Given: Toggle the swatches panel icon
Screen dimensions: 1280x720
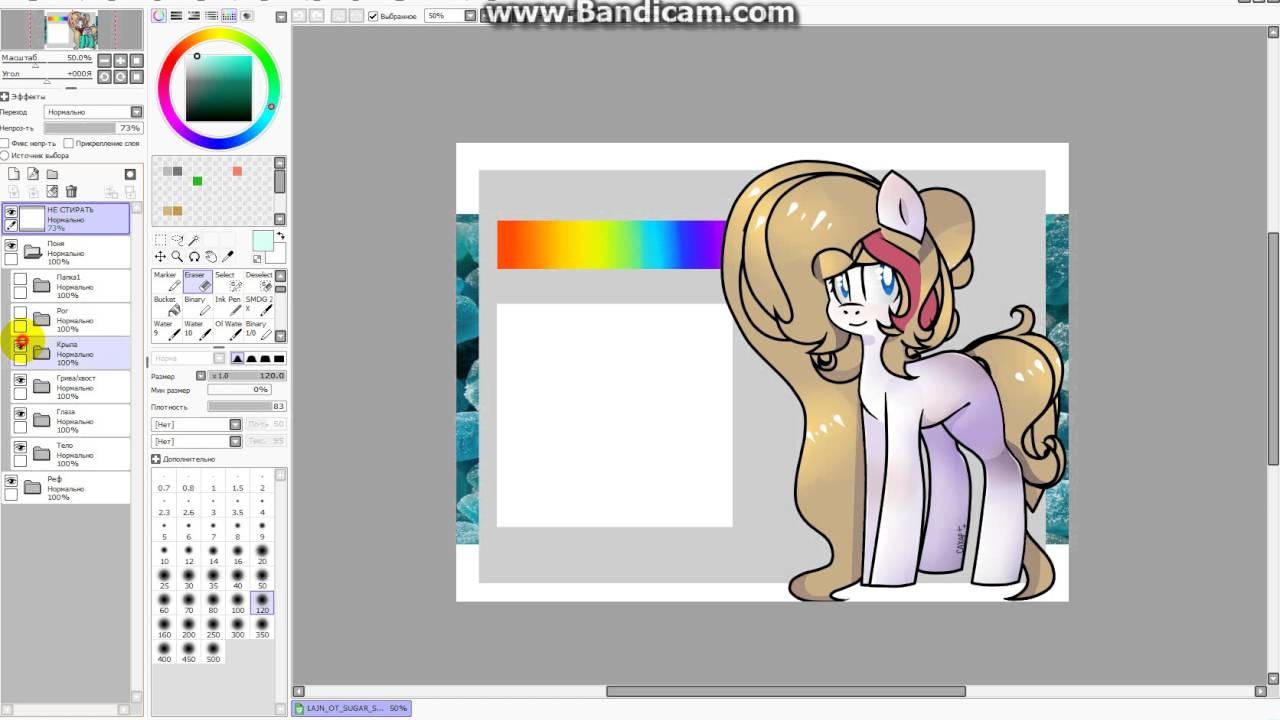Looking at the screenshot, I should coord(229,15).
